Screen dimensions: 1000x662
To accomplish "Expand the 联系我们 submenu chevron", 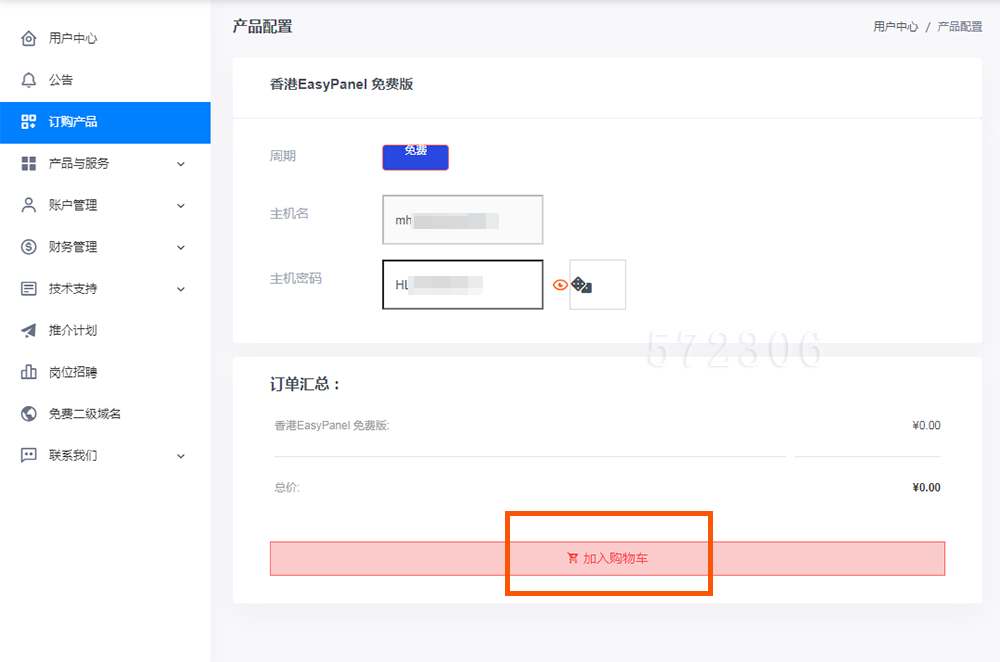I will click(x=181, y=456).
